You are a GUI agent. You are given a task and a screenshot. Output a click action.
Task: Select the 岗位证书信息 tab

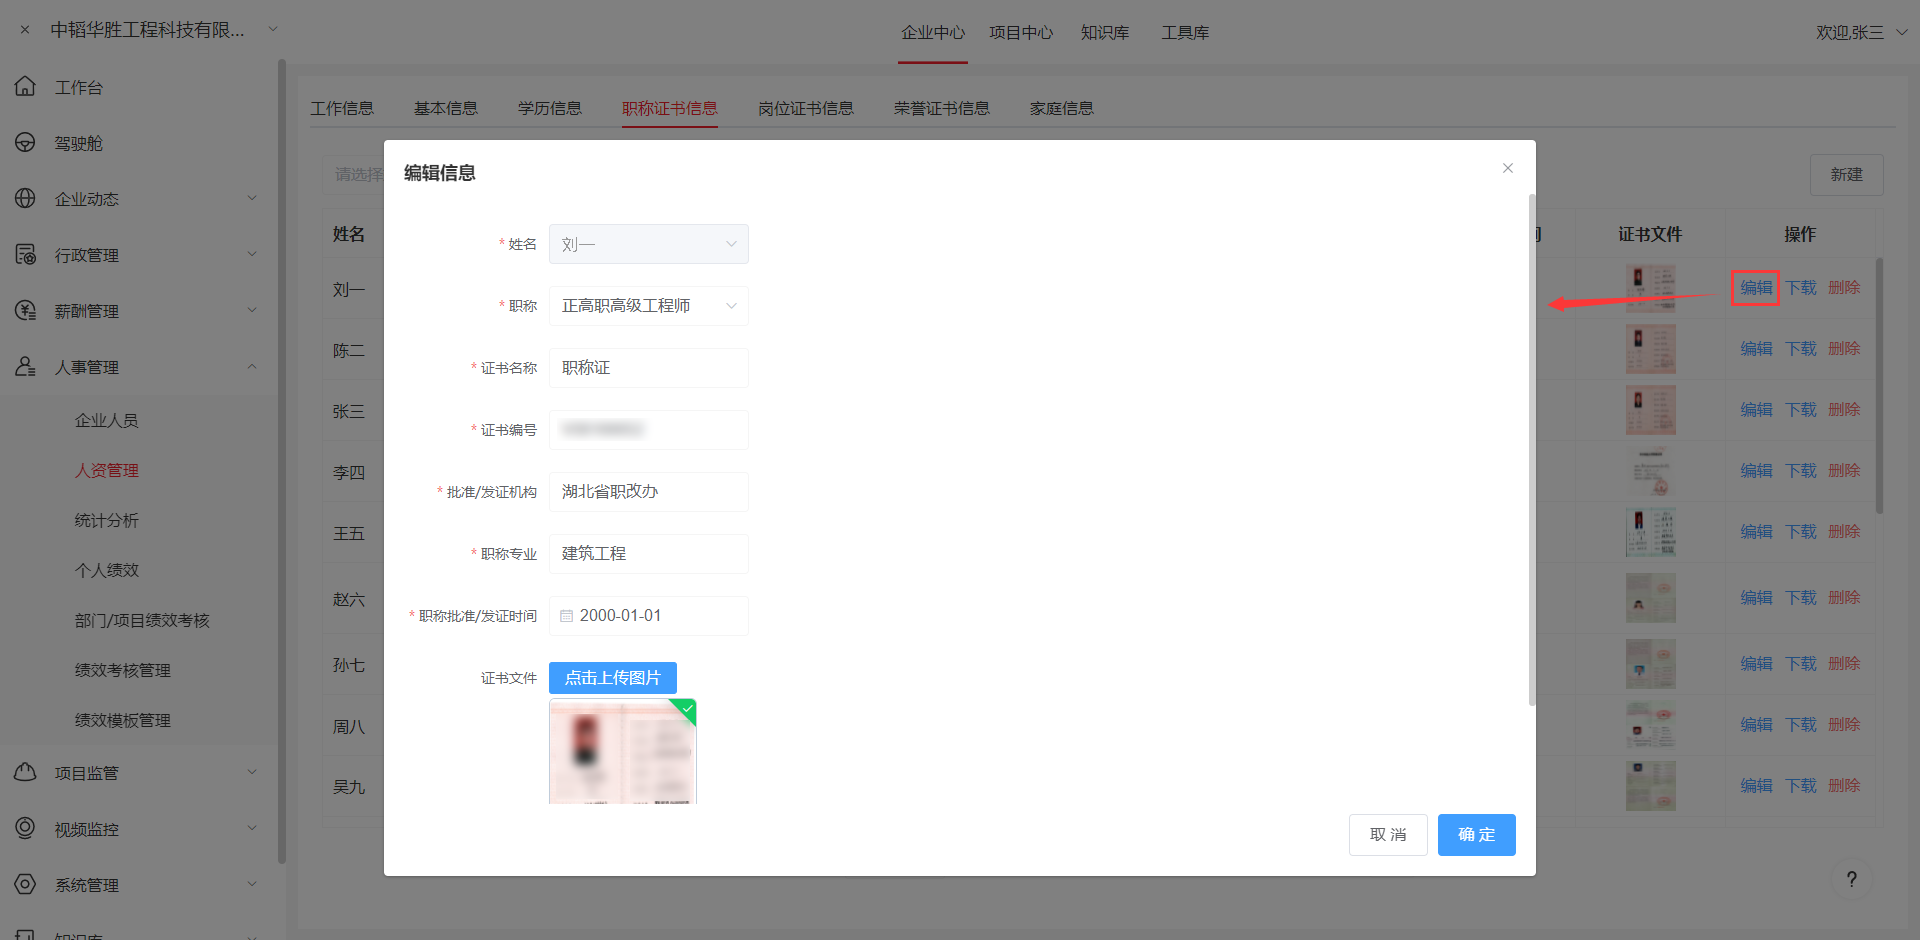click(x=806, y=108)
